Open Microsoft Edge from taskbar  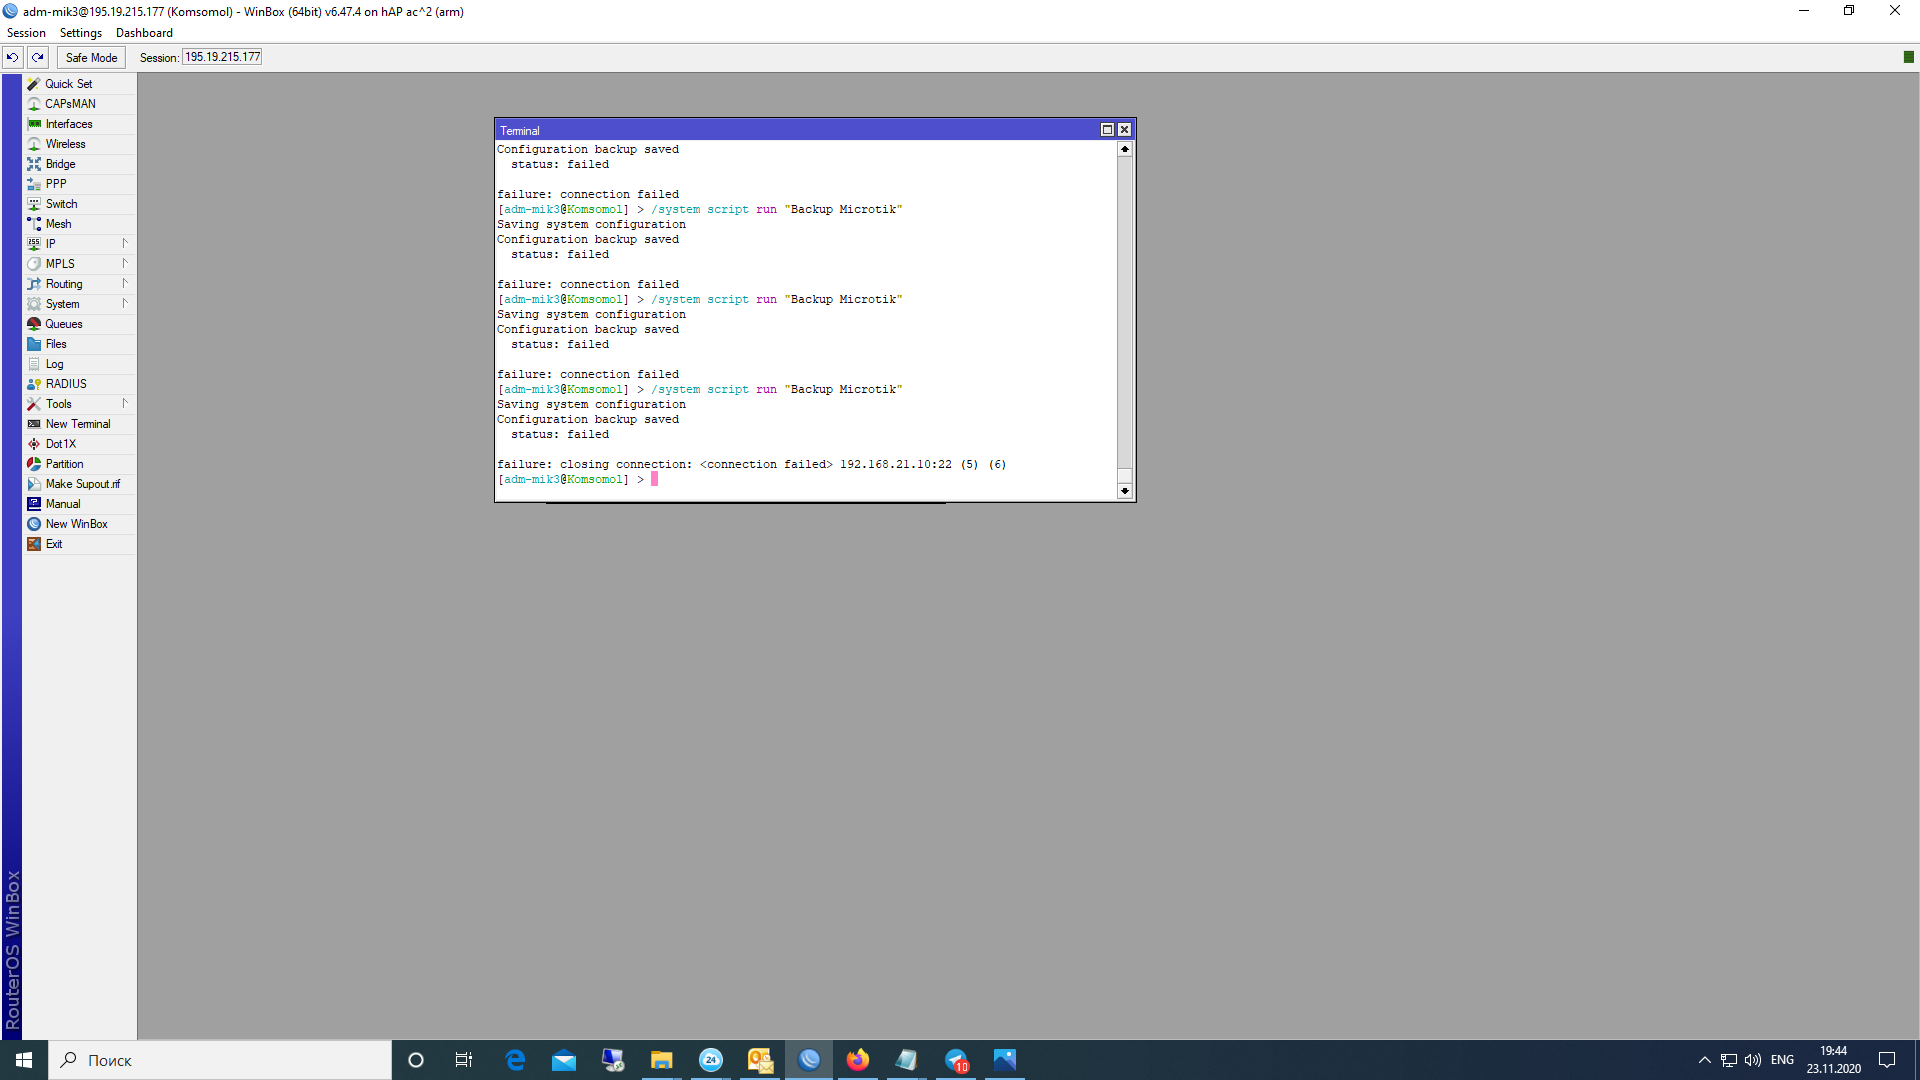515,1060
